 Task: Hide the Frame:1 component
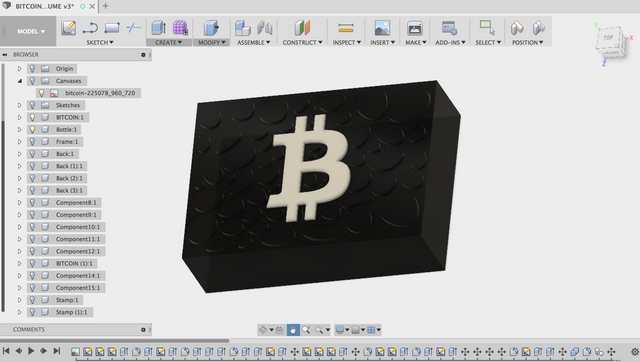pos(32,142)
